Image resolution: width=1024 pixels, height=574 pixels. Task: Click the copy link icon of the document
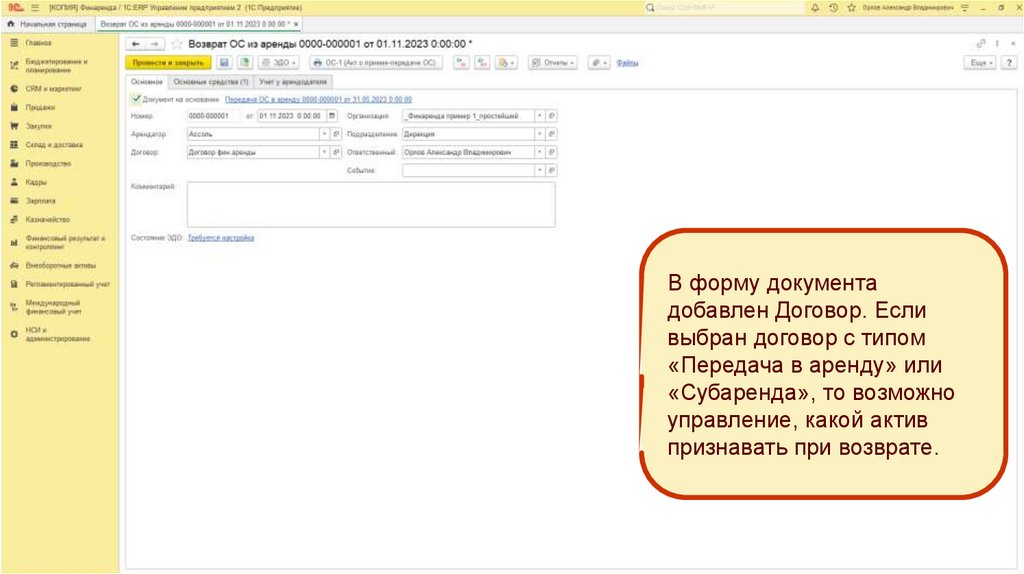click(981, 44)
